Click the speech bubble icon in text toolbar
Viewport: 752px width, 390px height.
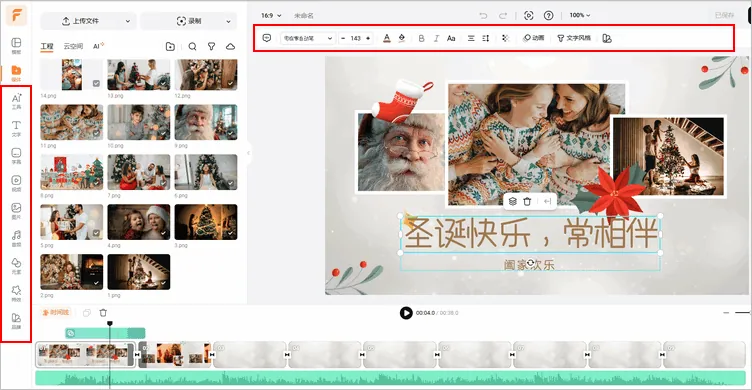[x=267, y=38]
